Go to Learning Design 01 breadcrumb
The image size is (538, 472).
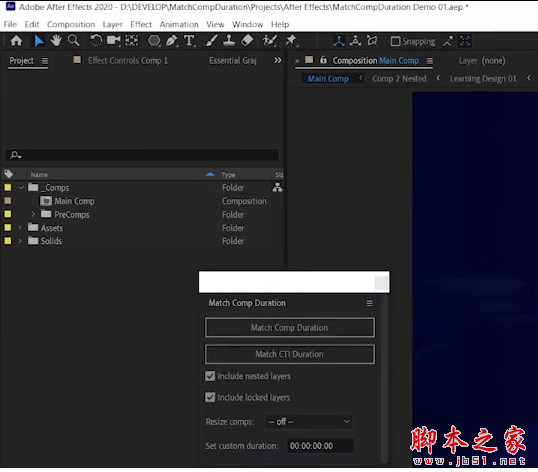point(483,79)
